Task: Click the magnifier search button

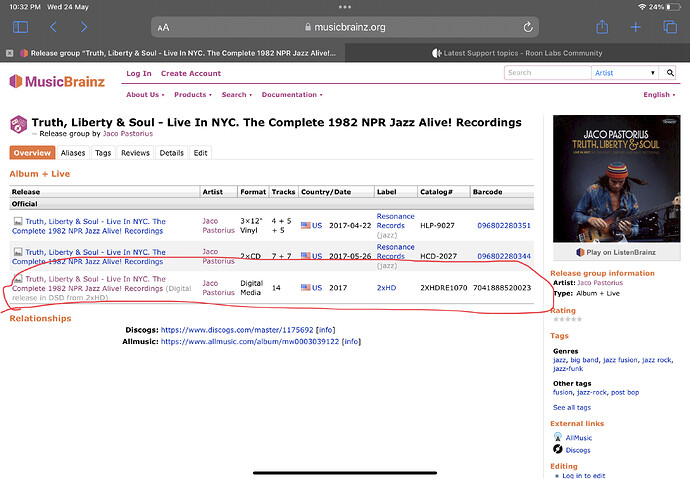Action: [x=670, y=73]
